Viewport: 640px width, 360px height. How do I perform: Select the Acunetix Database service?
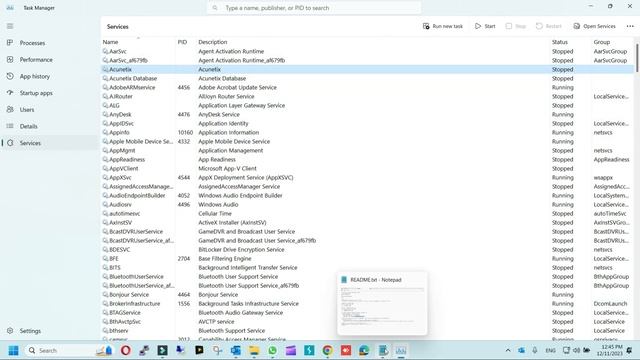[367, 78]
